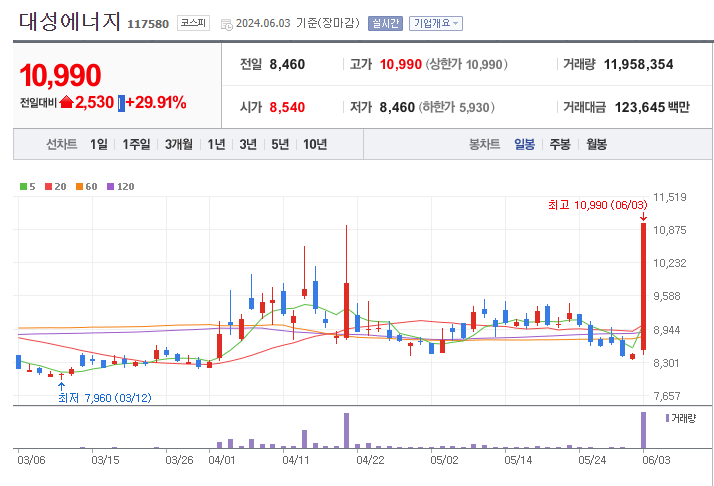Click the current price 10,990
The image size is (714, 486).
click(60, 75)
